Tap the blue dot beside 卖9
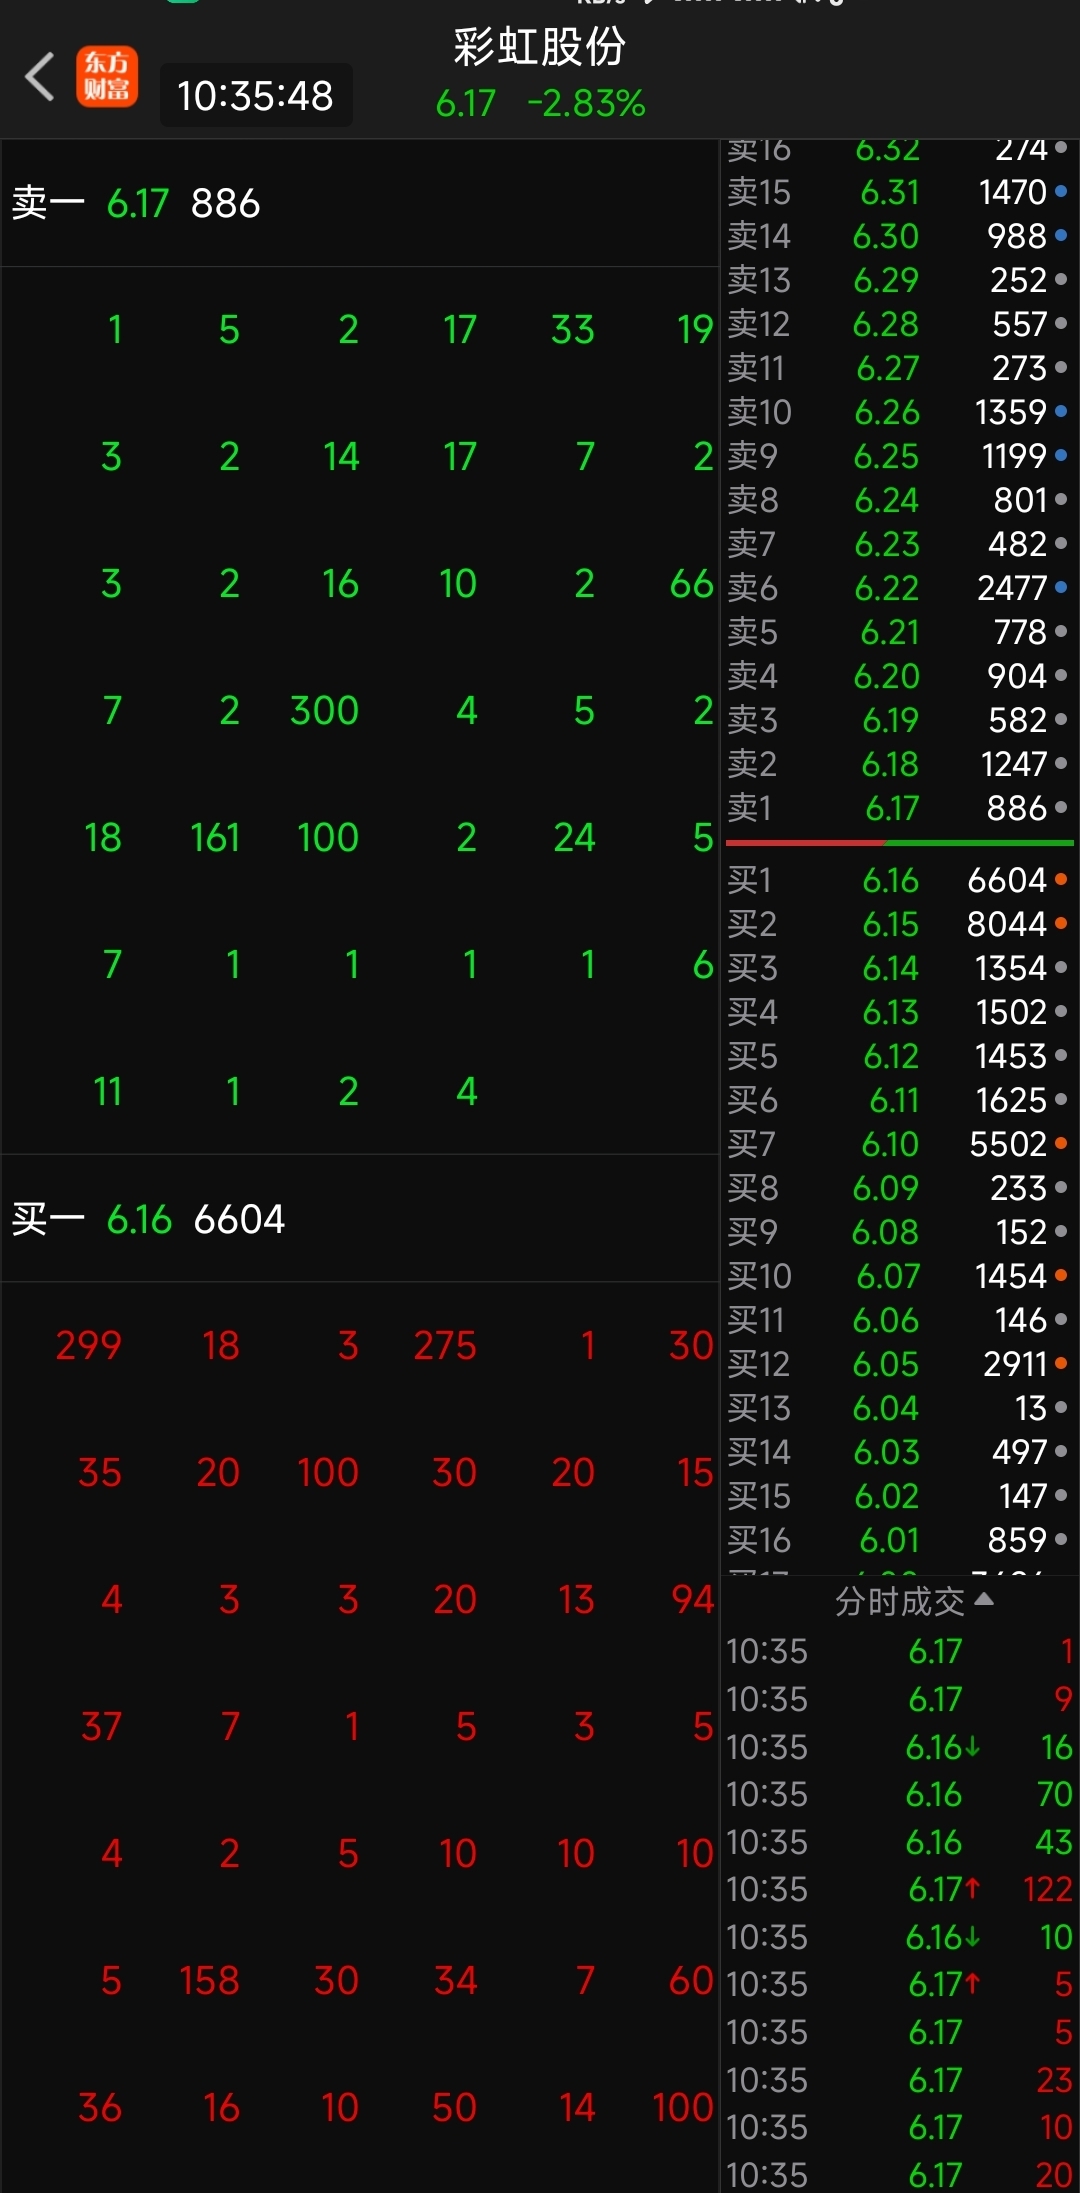 click(1061, 455)
